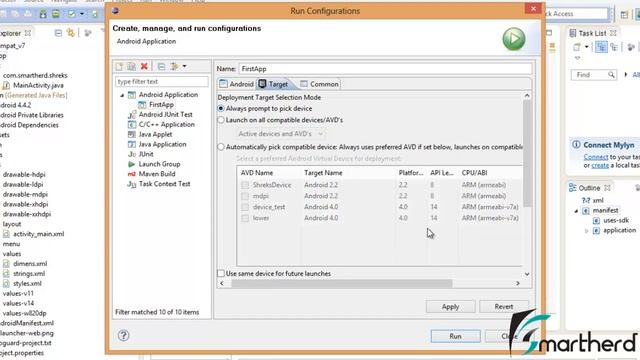Click the filter launch configurations icon
This screenshot has height=360, width=640.
pyautogui.click(x=175, y=66)
